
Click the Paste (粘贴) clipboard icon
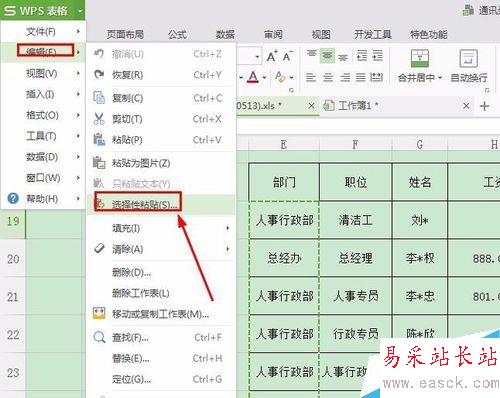pos(99,140)
